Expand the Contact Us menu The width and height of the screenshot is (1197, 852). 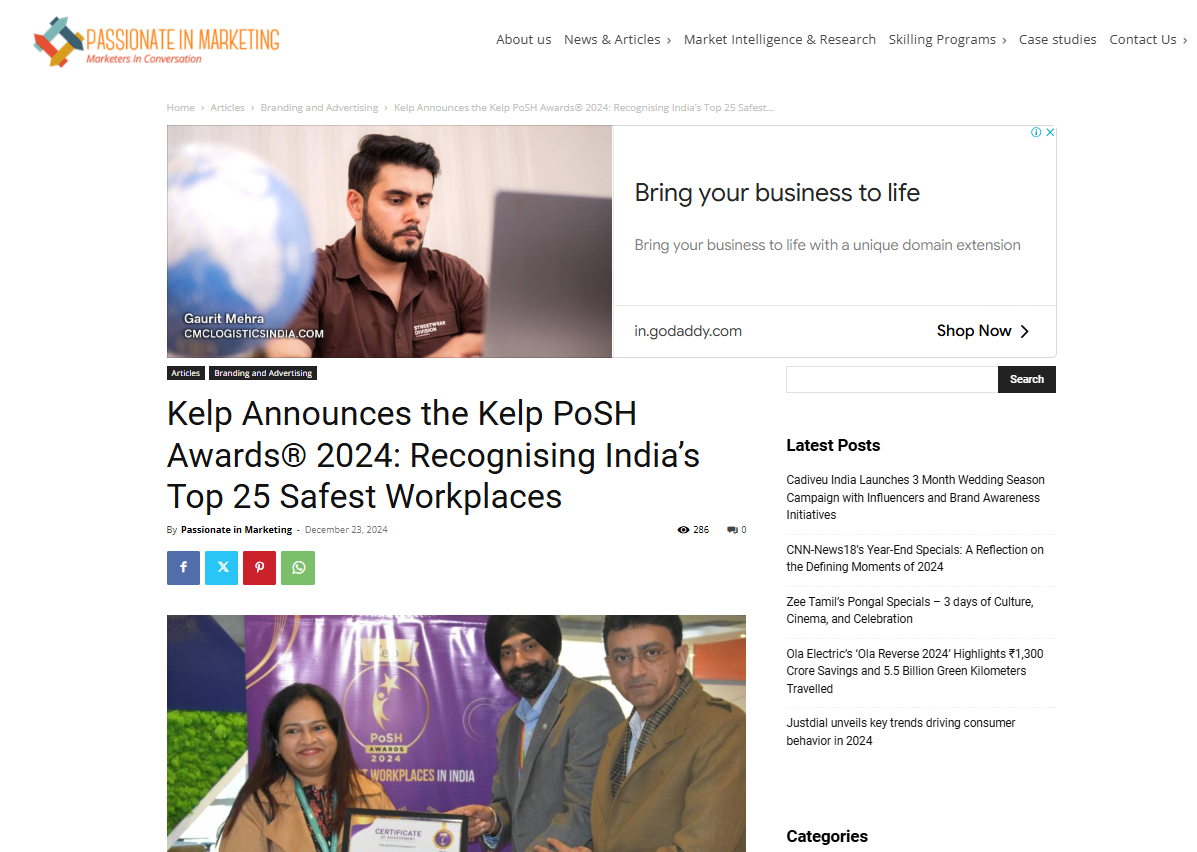point(1148,40)
